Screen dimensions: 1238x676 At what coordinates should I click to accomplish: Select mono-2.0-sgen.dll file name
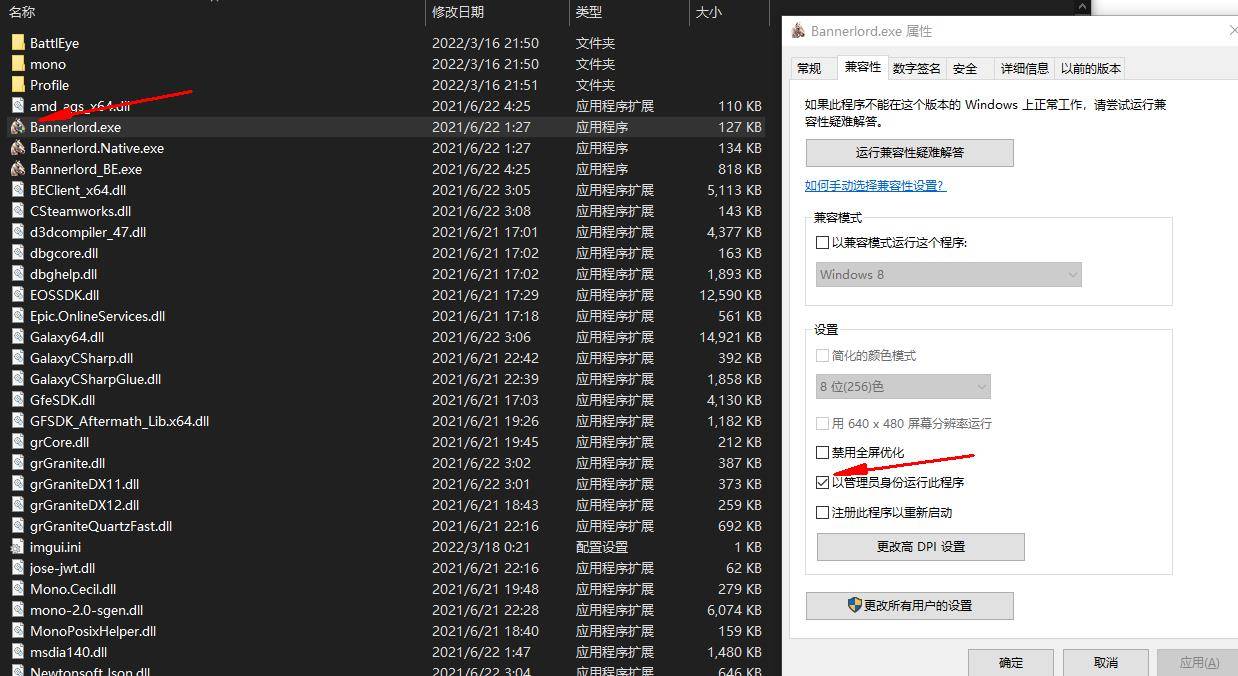click(x=86, y=610)
